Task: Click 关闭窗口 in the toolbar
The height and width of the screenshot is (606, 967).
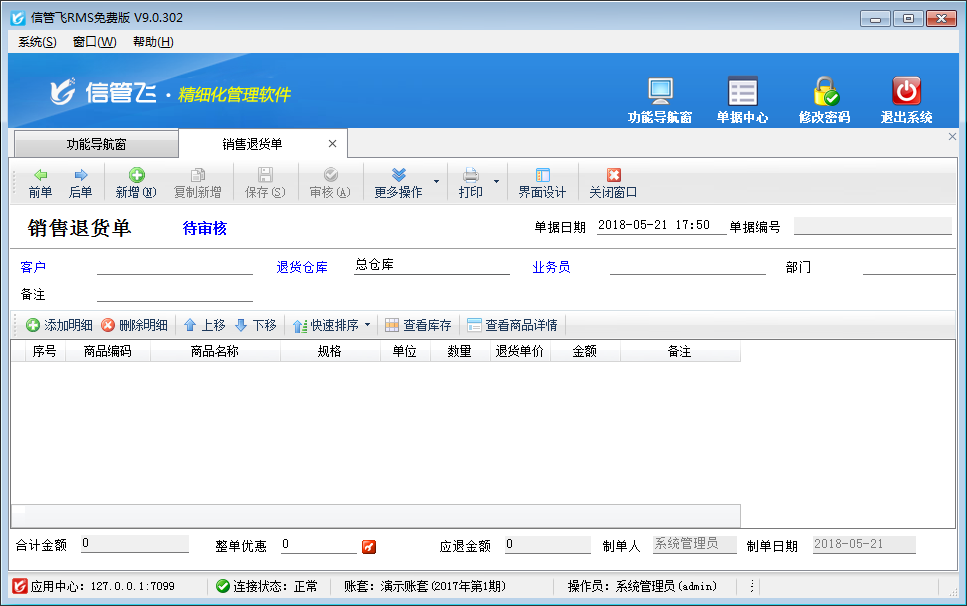Action: (613, 183)
